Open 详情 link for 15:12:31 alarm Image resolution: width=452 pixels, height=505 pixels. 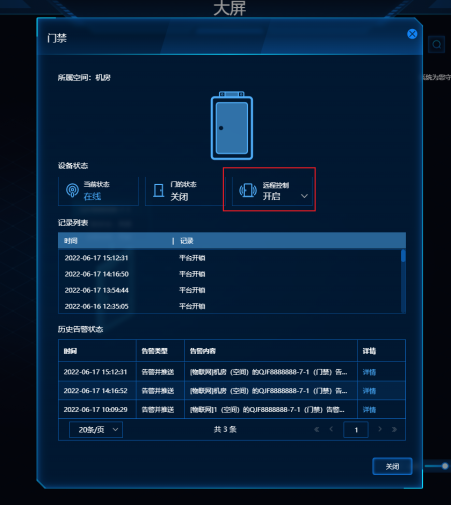coord(369,372)
